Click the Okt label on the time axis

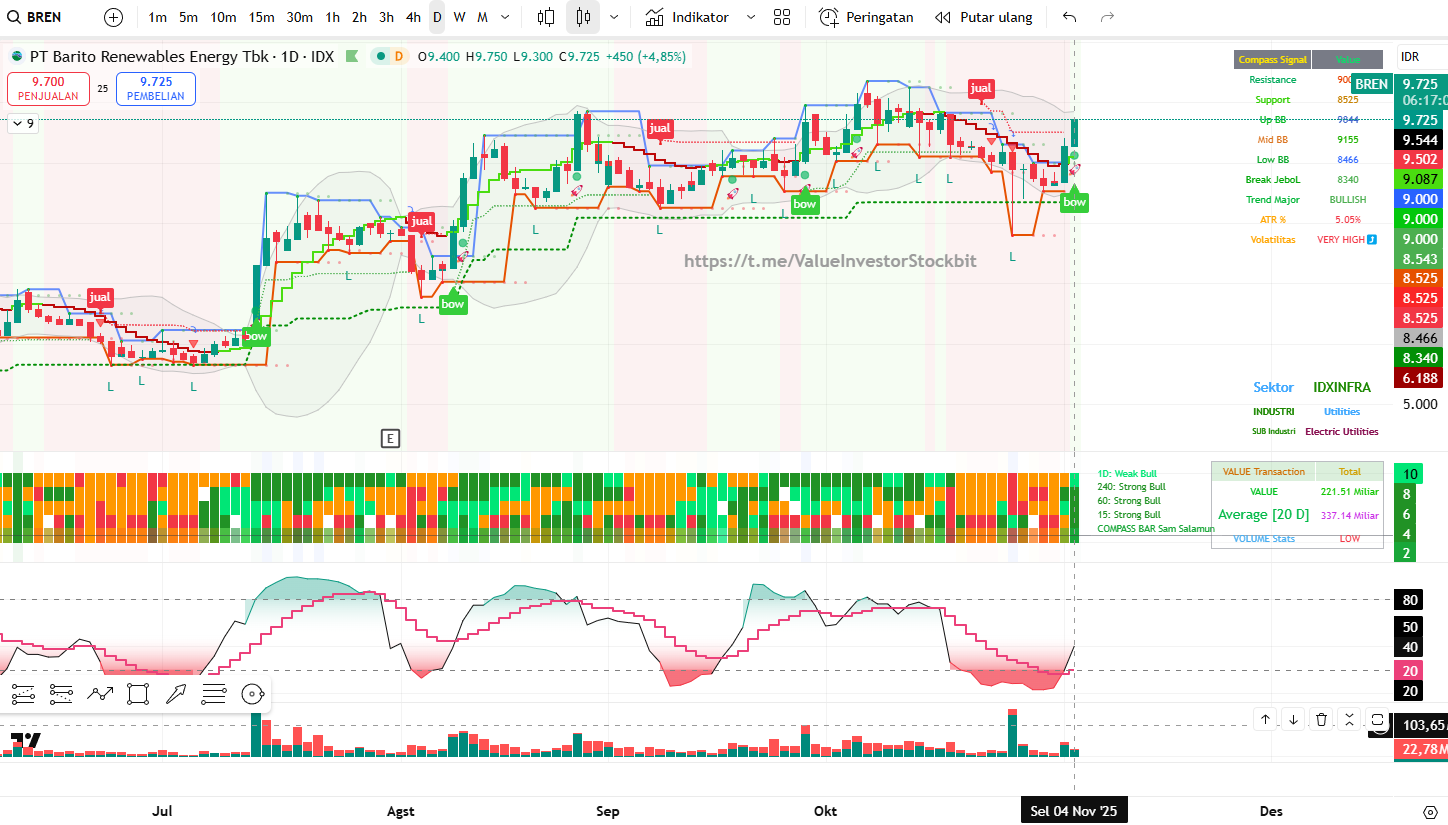click(825, 811)
